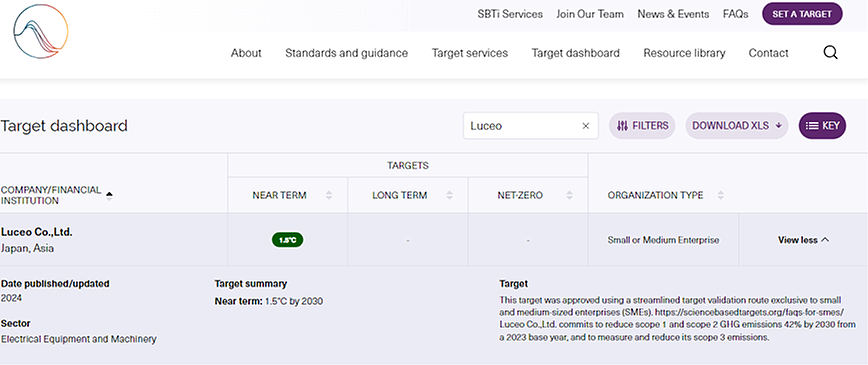The width and height of the screenshot is (868, 365).
Task: Sort by Long Term column arrows
Action: pyautogui.click(x=449, y=195)
